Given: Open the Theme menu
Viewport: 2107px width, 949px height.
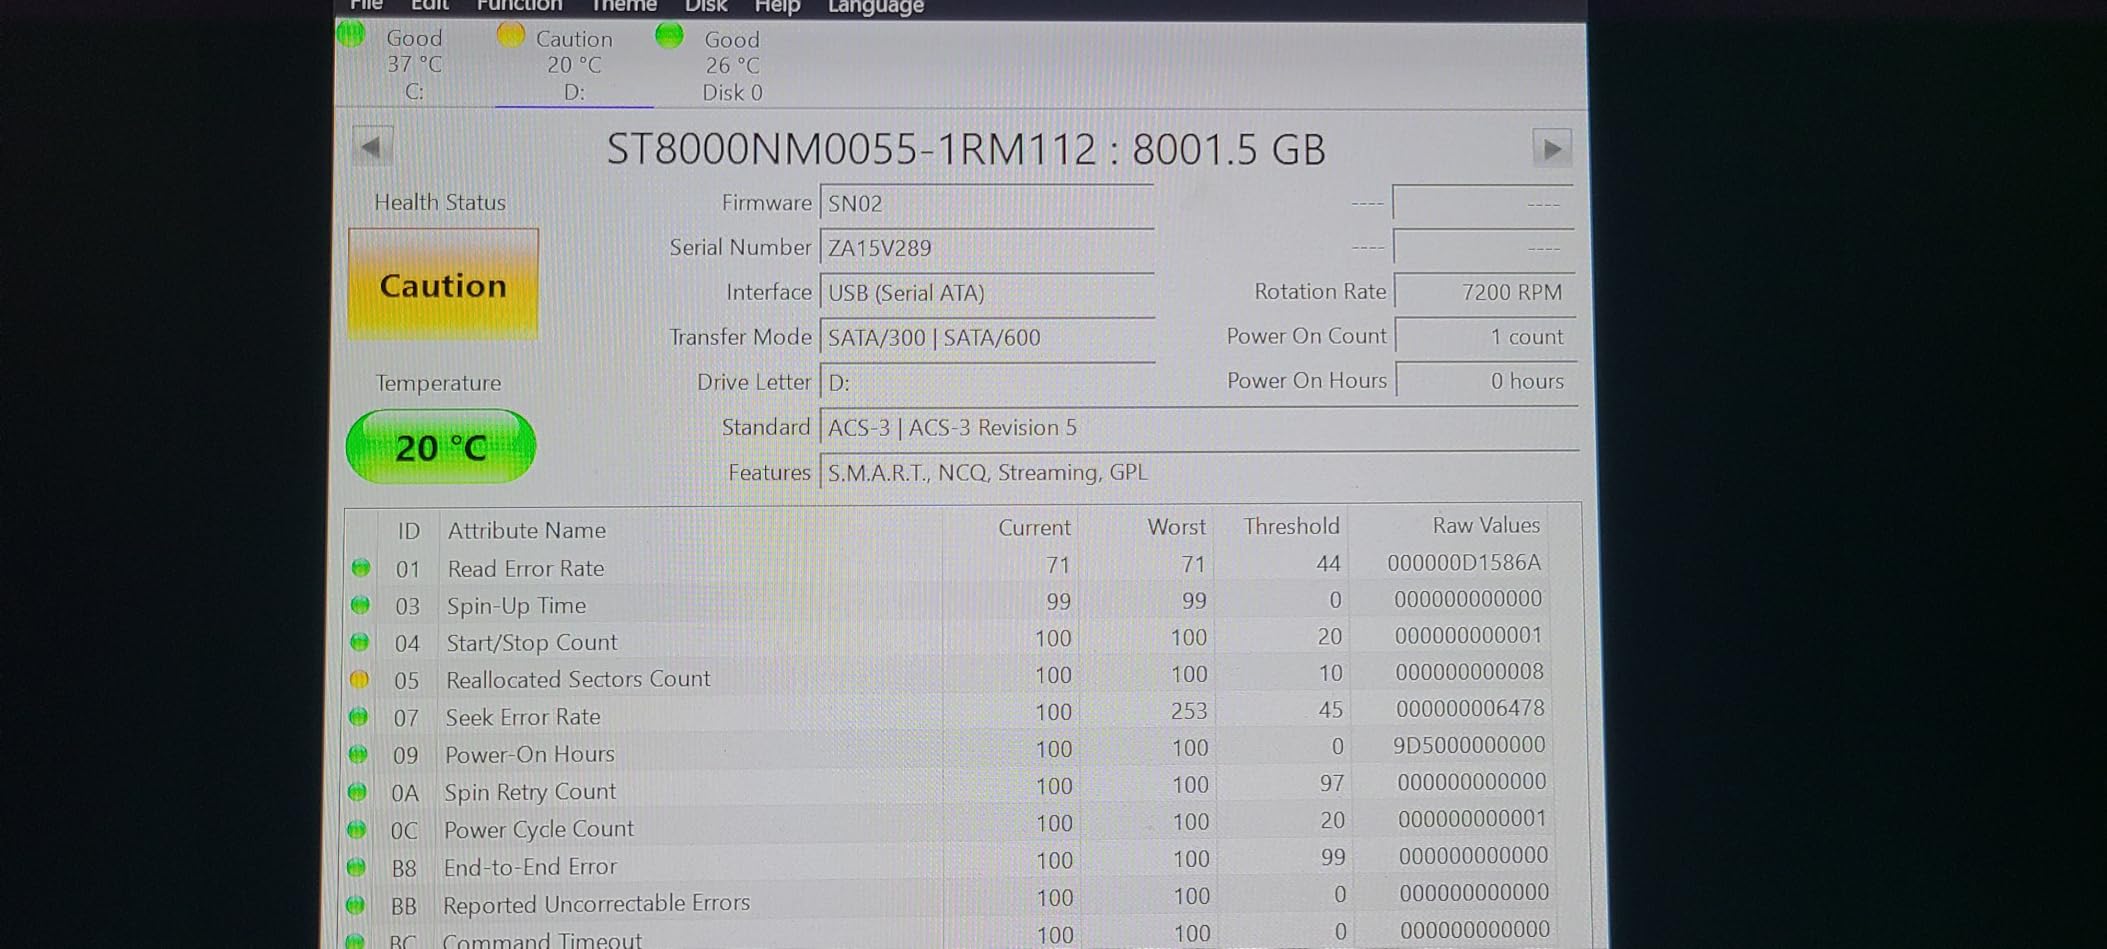Looking at the screenshot, I should [623, 5].
